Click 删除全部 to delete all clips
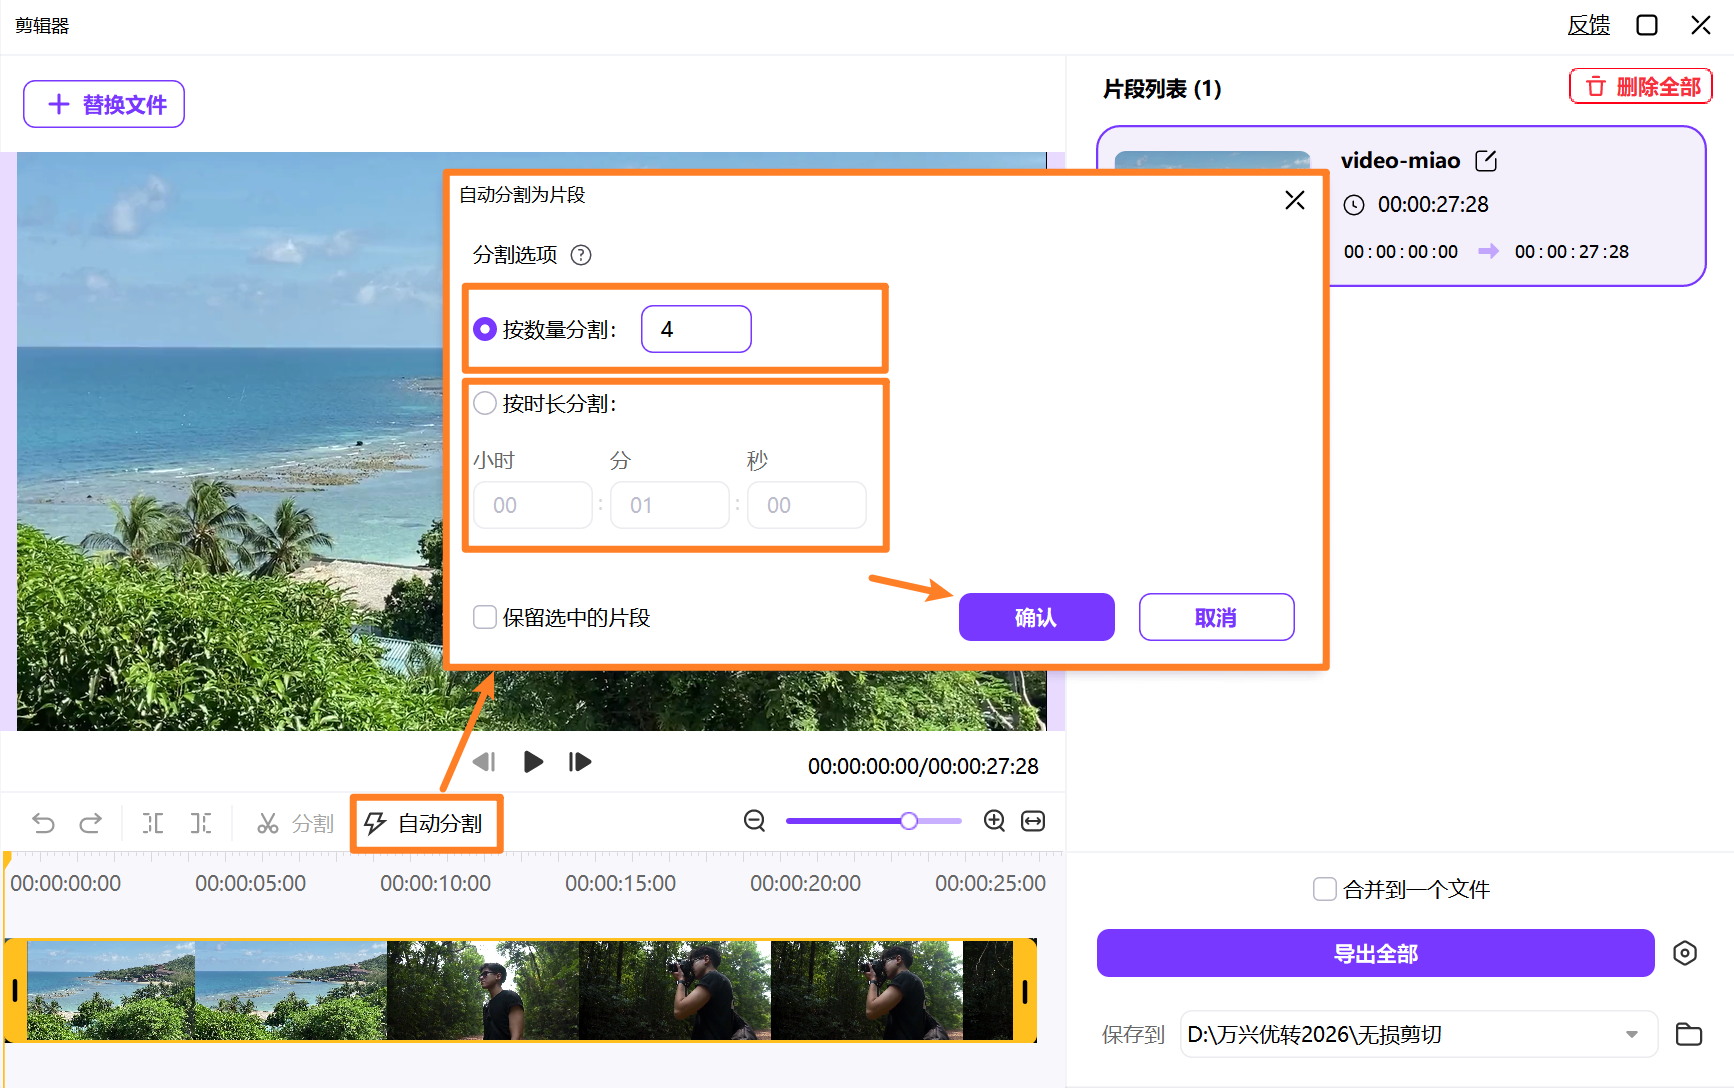Screen dimensions: 1734x1088 tap(1640, 86)
